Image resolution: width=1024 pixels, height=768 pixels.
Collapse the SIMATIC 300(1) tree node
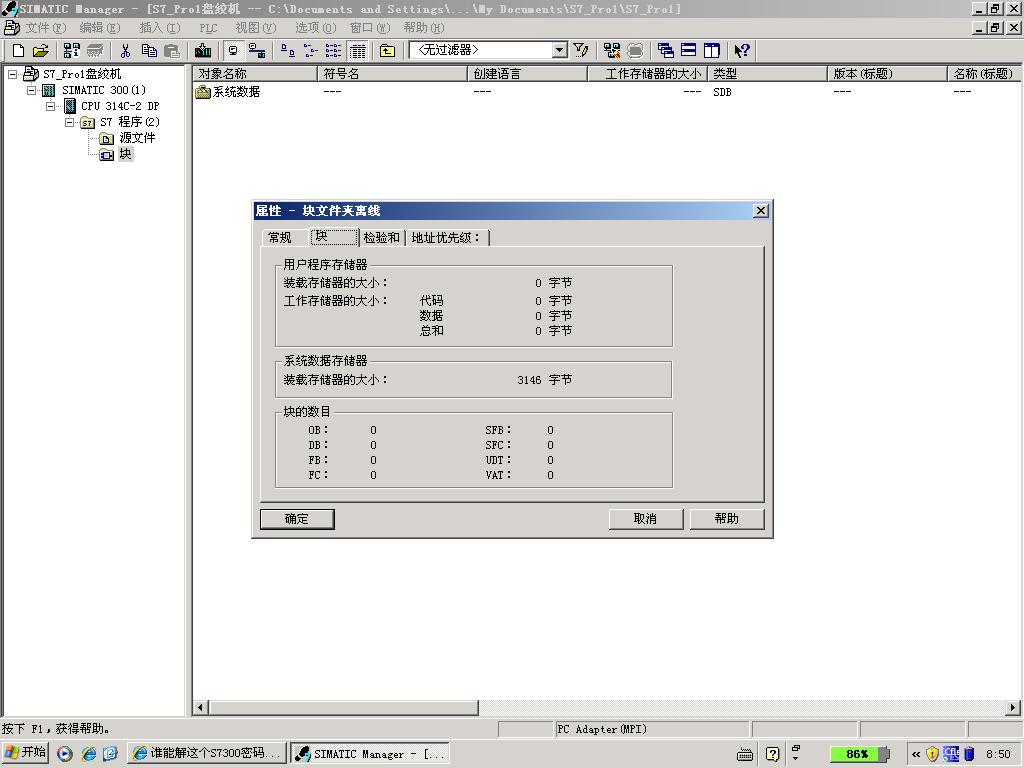coord(31,90)
